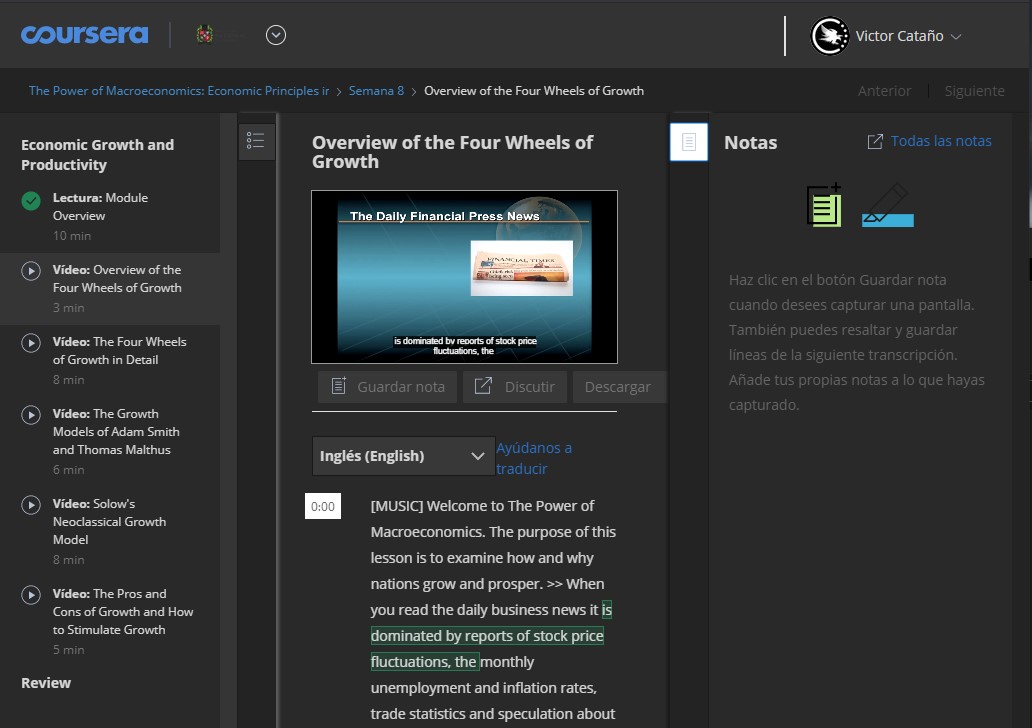
Task: Navigate to Anterior in the top navigation
Action: point(884,90)
